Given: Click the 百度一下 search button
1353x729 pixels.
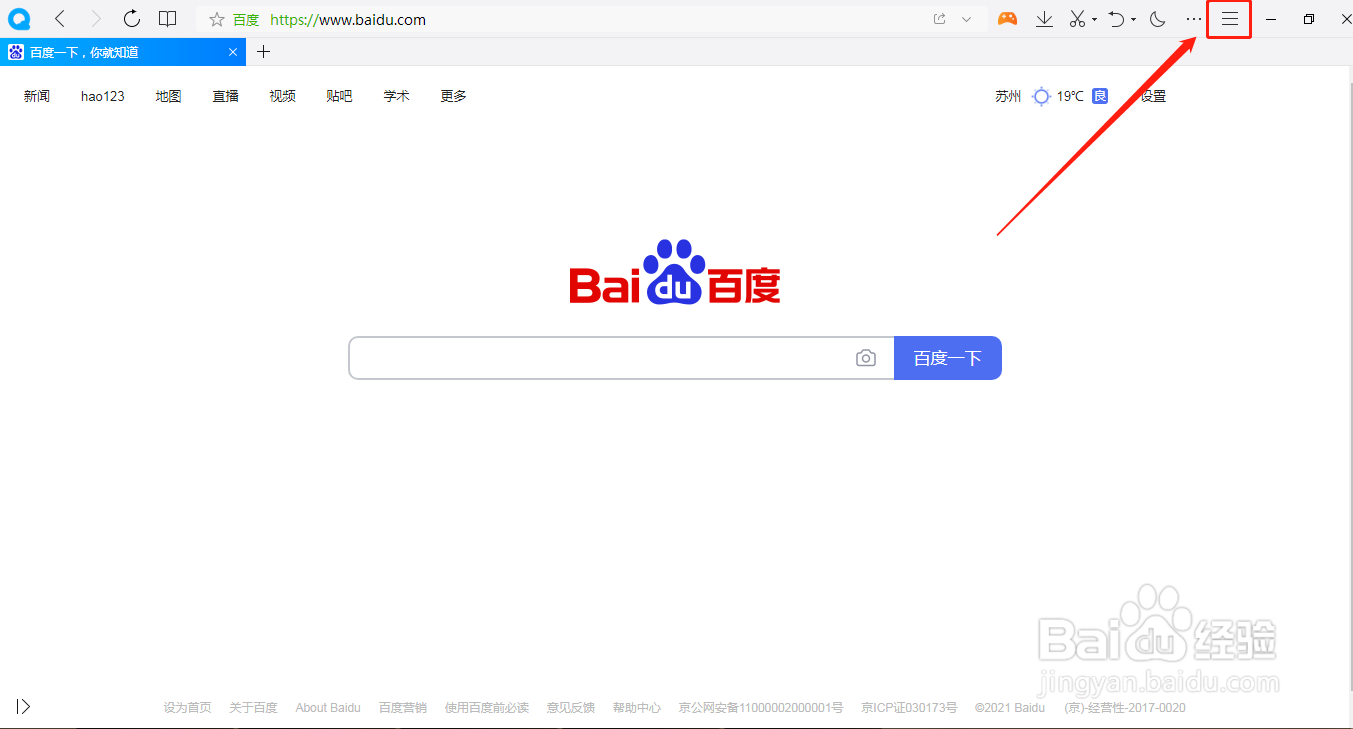Looking at the screenshot, I should tap(947, 357).
